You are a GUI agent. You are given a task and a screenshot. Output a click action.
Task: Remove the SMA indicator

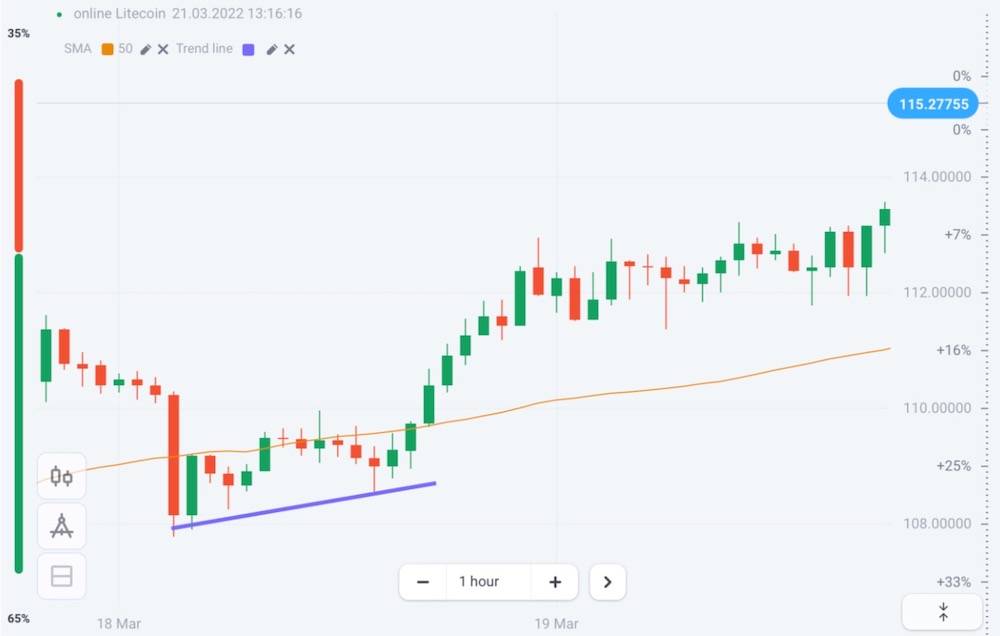163,49
